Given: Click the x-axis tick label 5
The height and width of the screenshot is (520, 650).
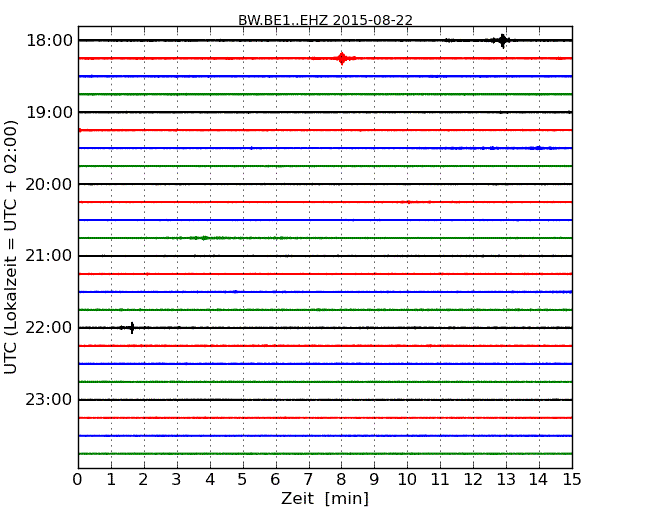Looking at the screenshot, I should click(x=243, y=480).
